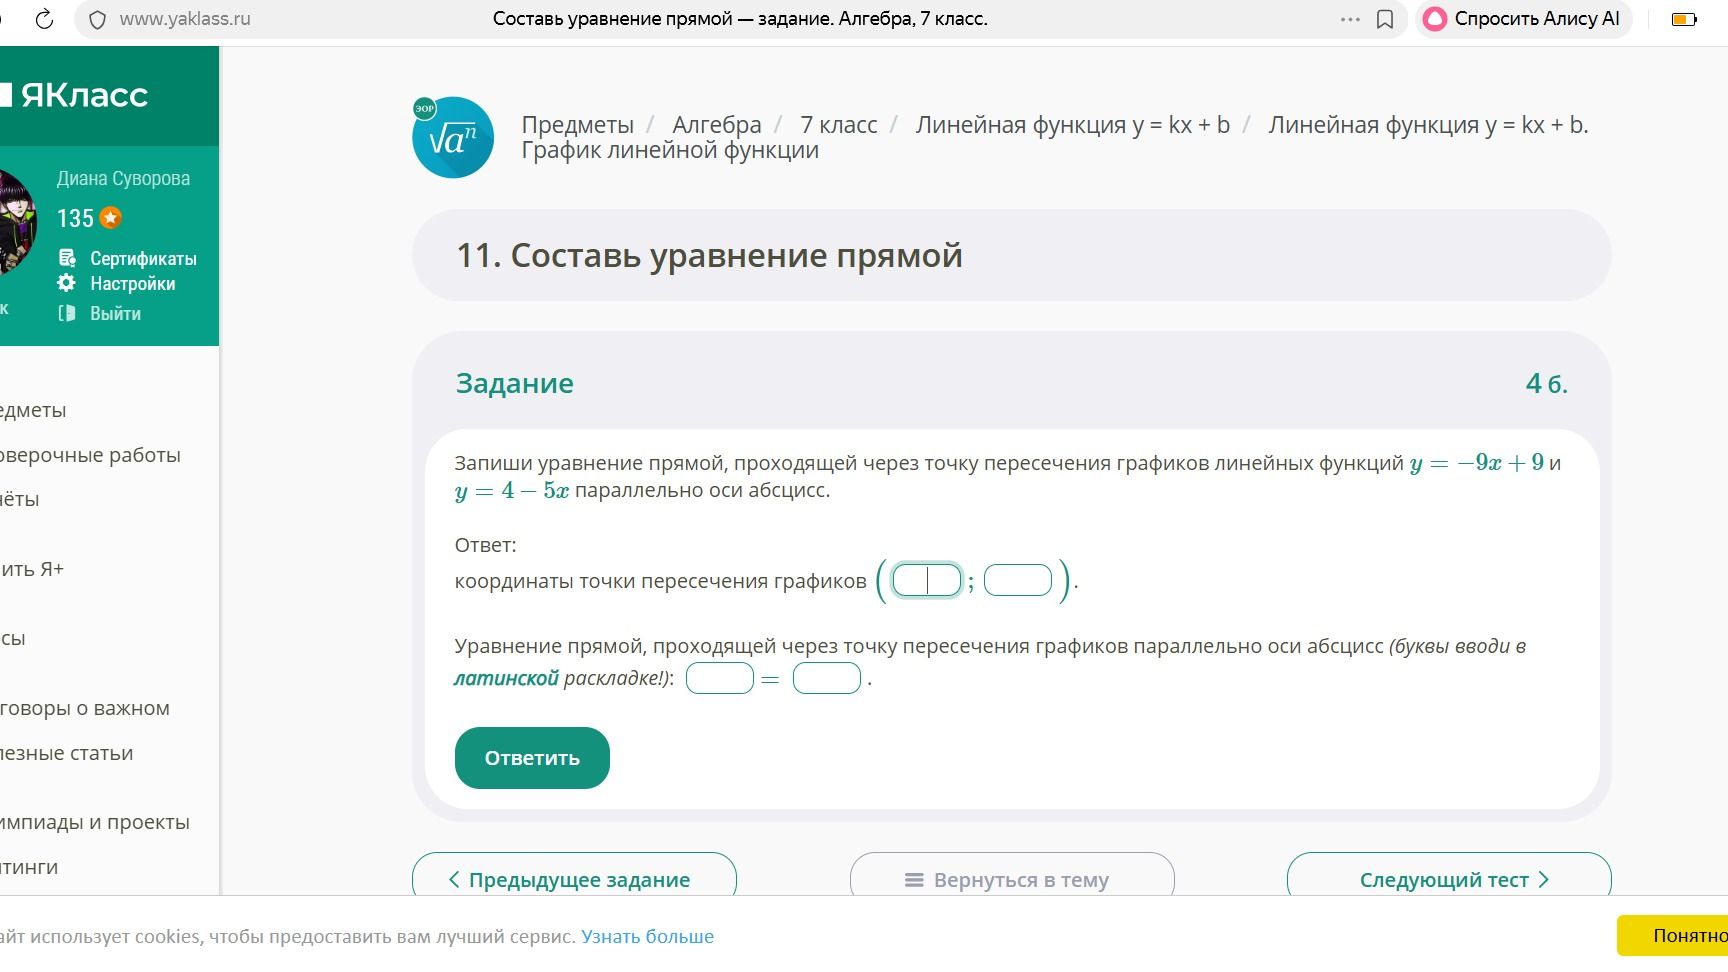Go to Предыдущее задание

(574, 879)
